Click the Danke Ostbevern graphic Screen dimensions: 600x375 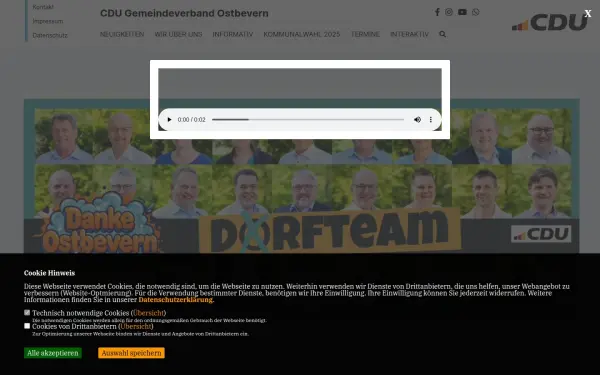99,224
